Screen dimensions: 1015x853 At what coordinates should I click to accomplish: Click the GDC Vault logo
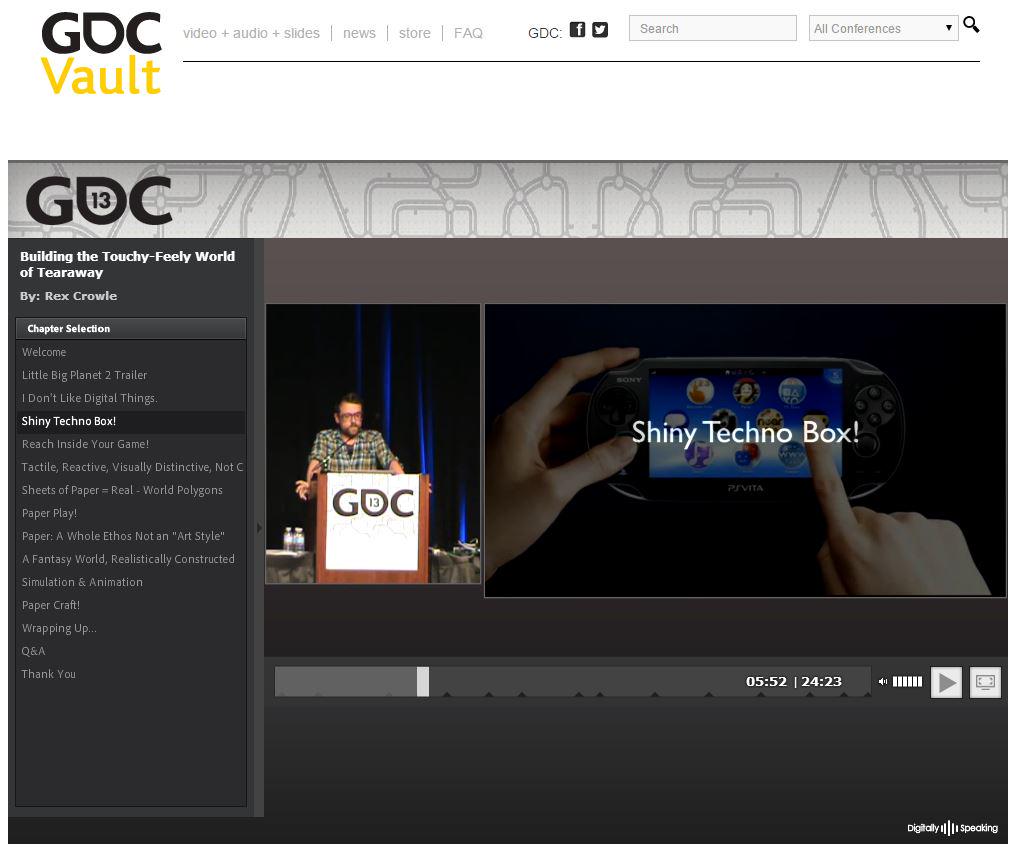[x=101, y=53]
